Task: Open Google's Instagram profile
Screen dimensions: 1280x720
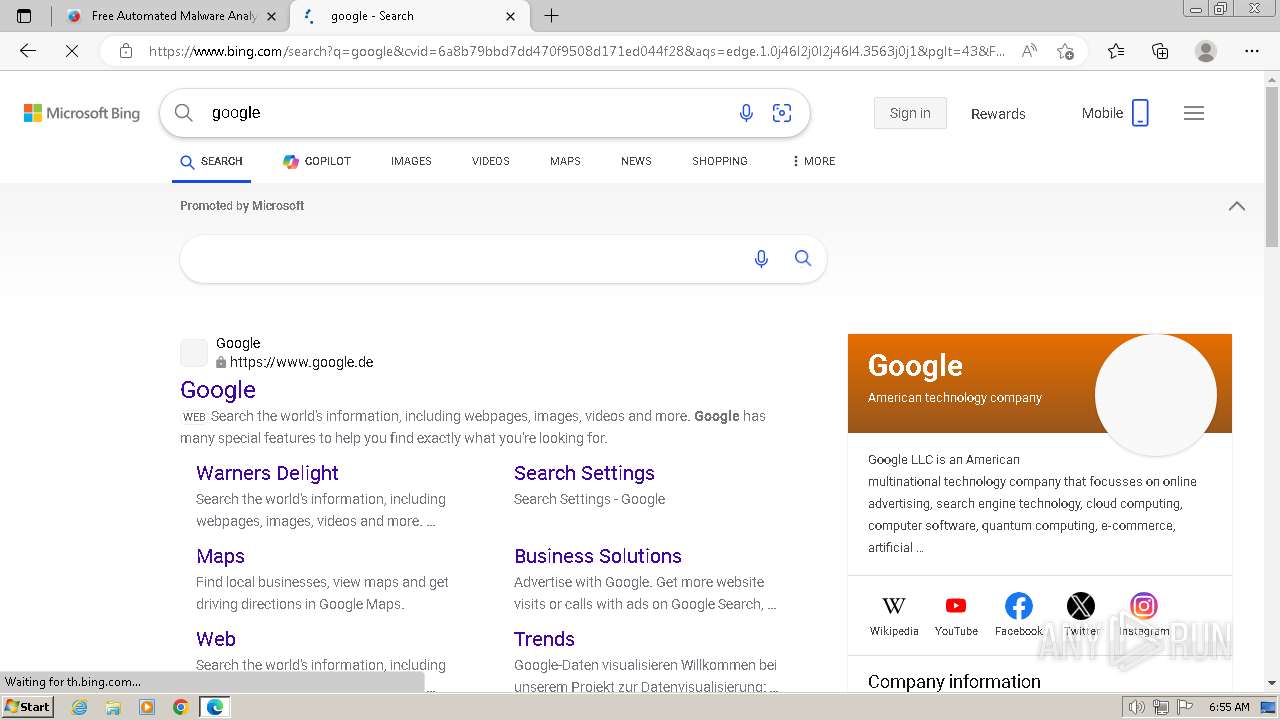Action: [x=1144, y=615]
